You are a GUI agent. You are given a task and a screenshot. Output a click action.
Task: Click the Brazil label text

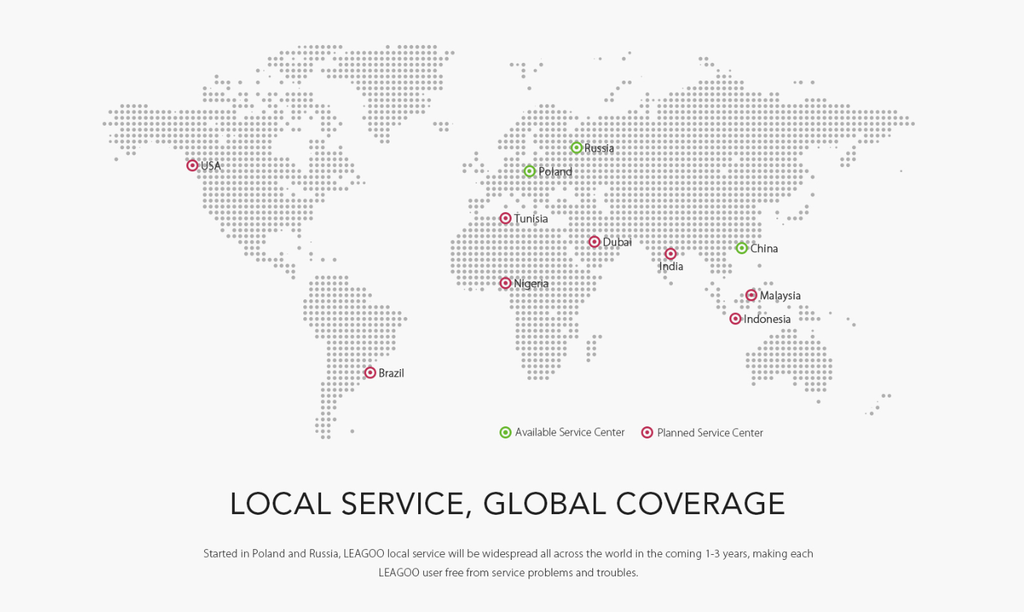(391, 373)
